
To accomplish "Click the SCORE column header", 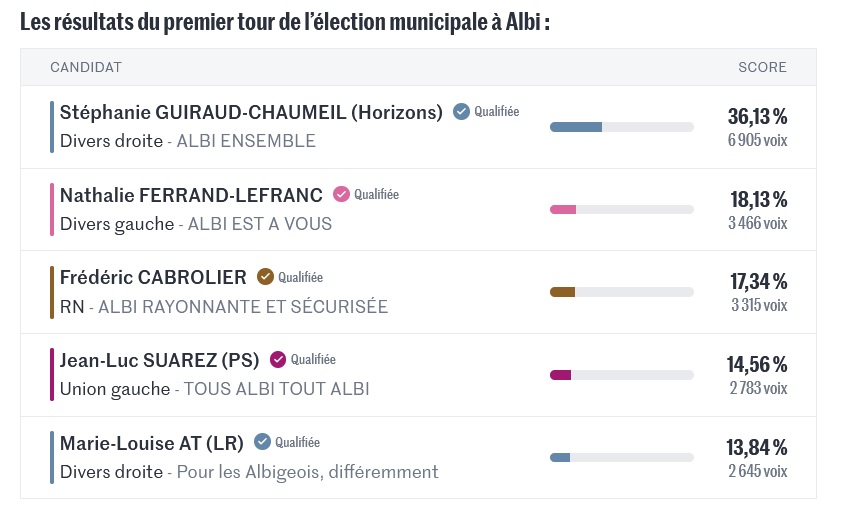I will [762, 68].
